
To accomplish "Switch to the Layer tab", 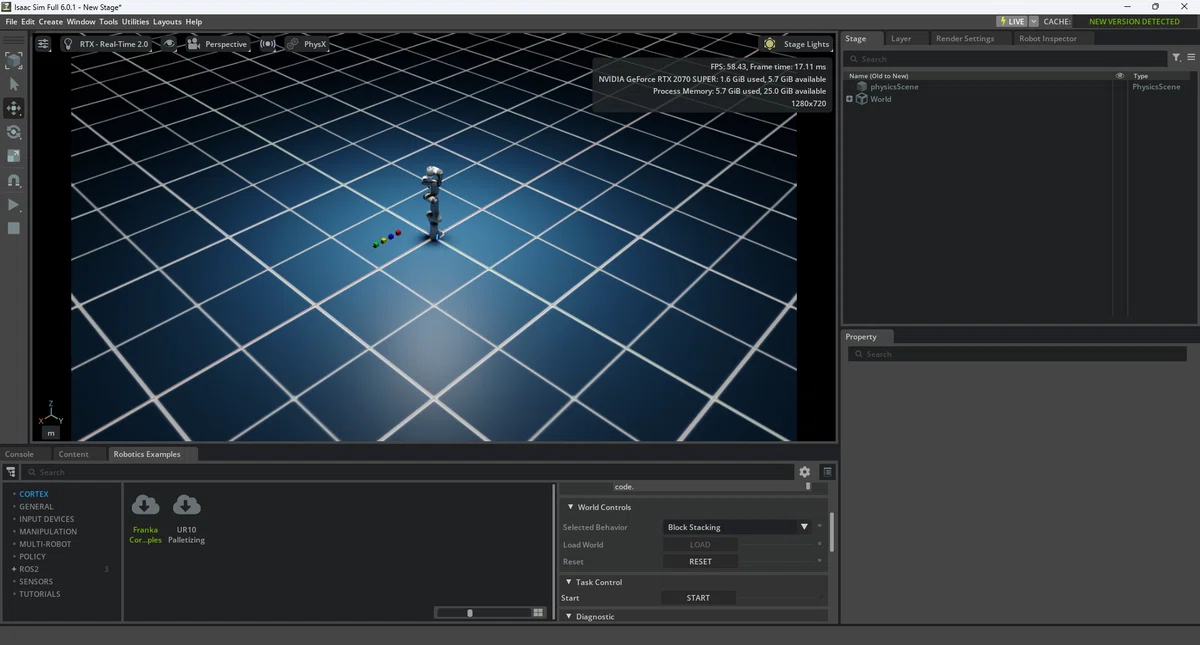I will 901,38.
